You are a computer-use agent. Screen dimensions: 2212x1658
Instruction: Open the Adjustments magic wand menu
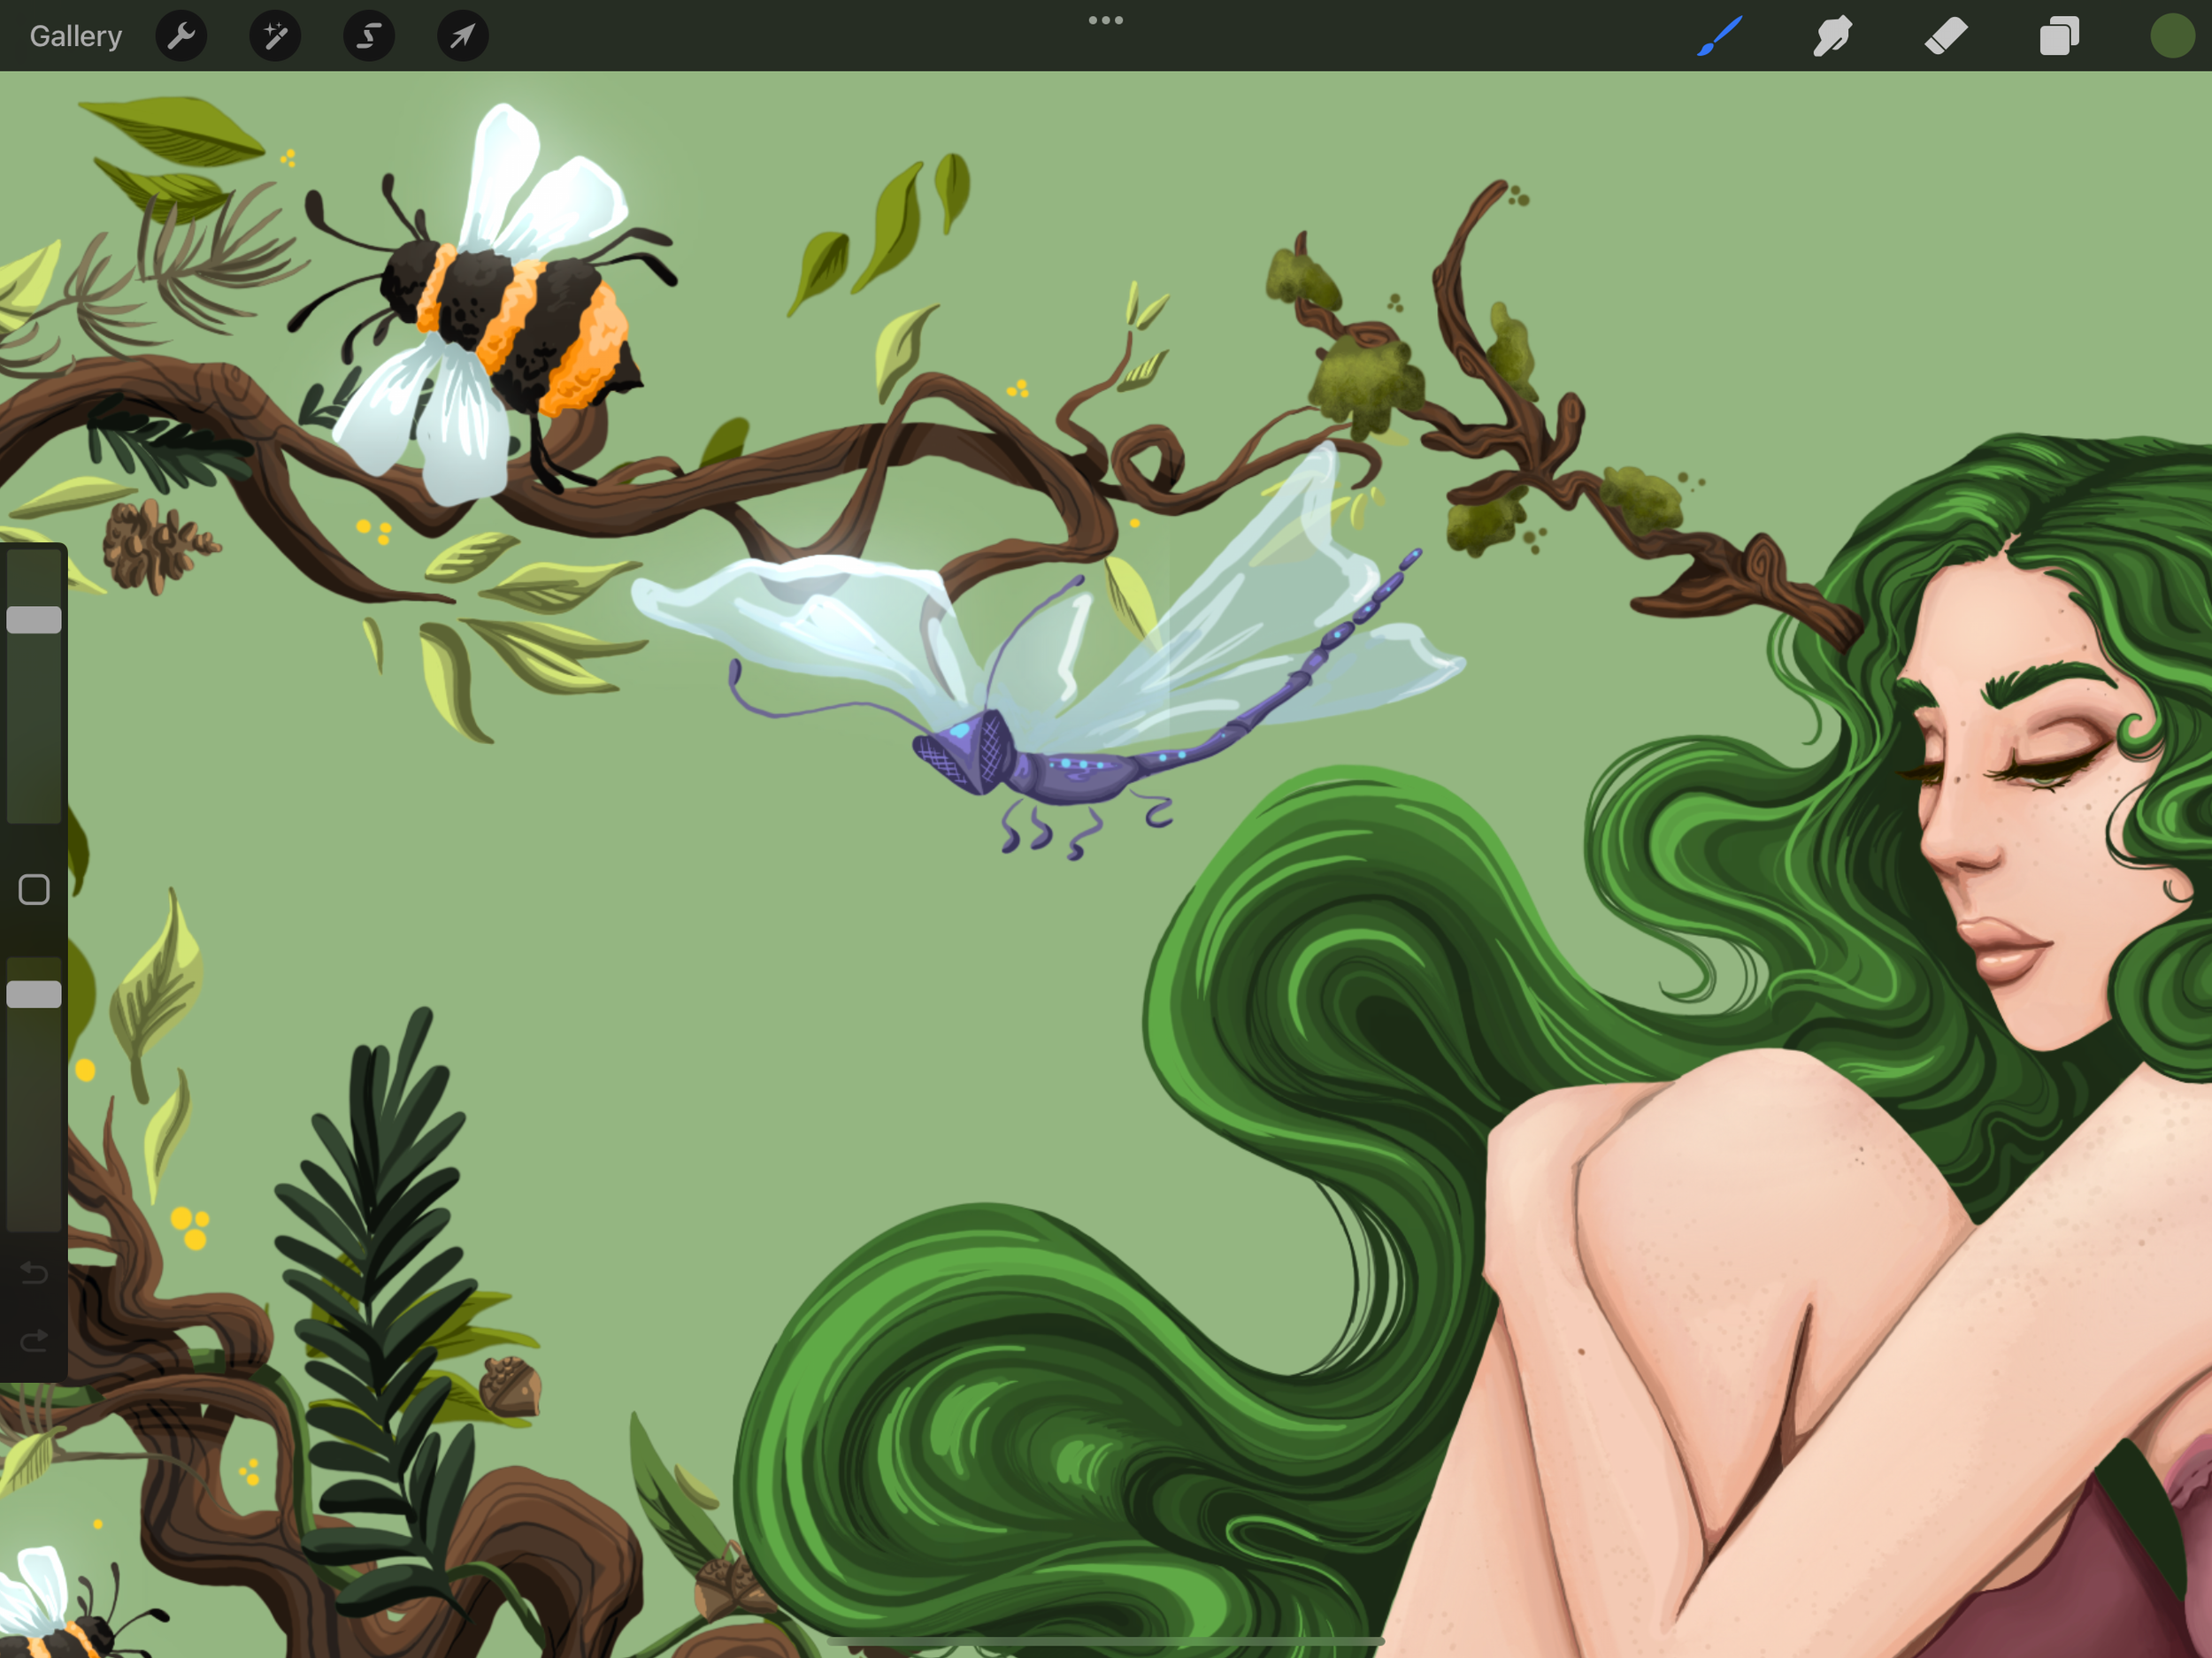point(275,36)
